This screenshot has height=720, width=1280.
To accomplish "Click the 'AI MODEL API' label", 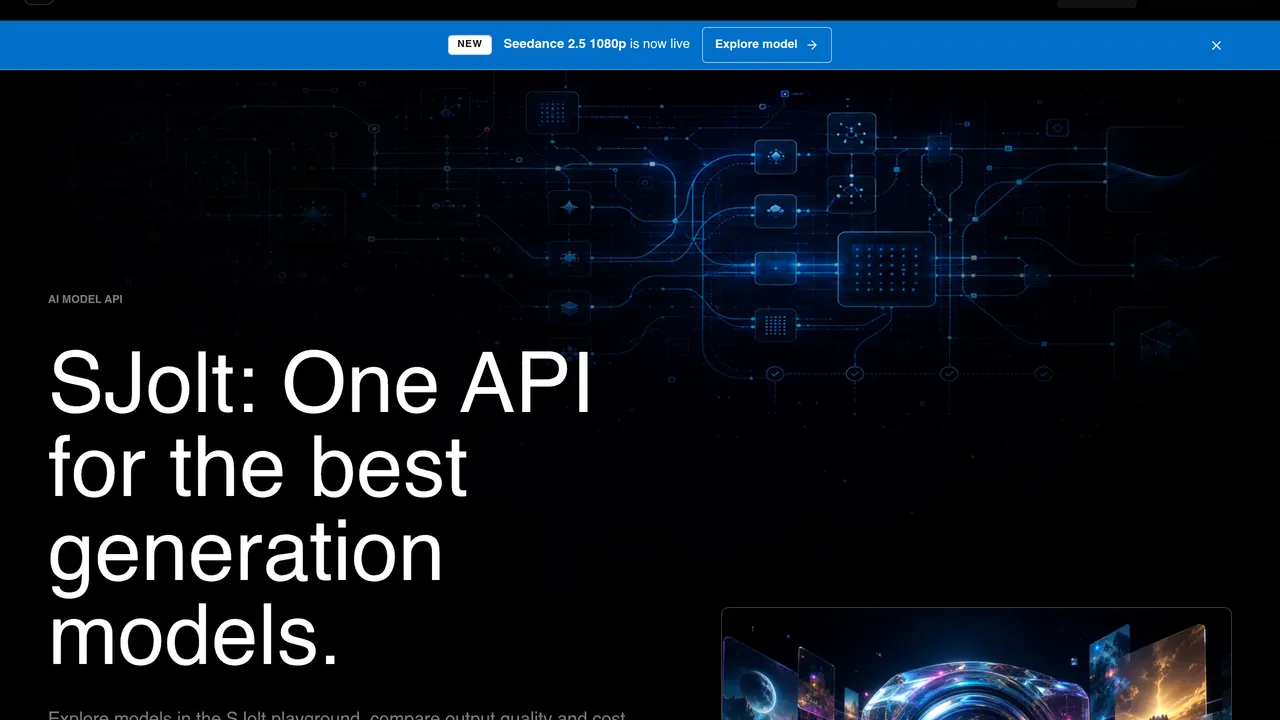I will pos(85,299).
